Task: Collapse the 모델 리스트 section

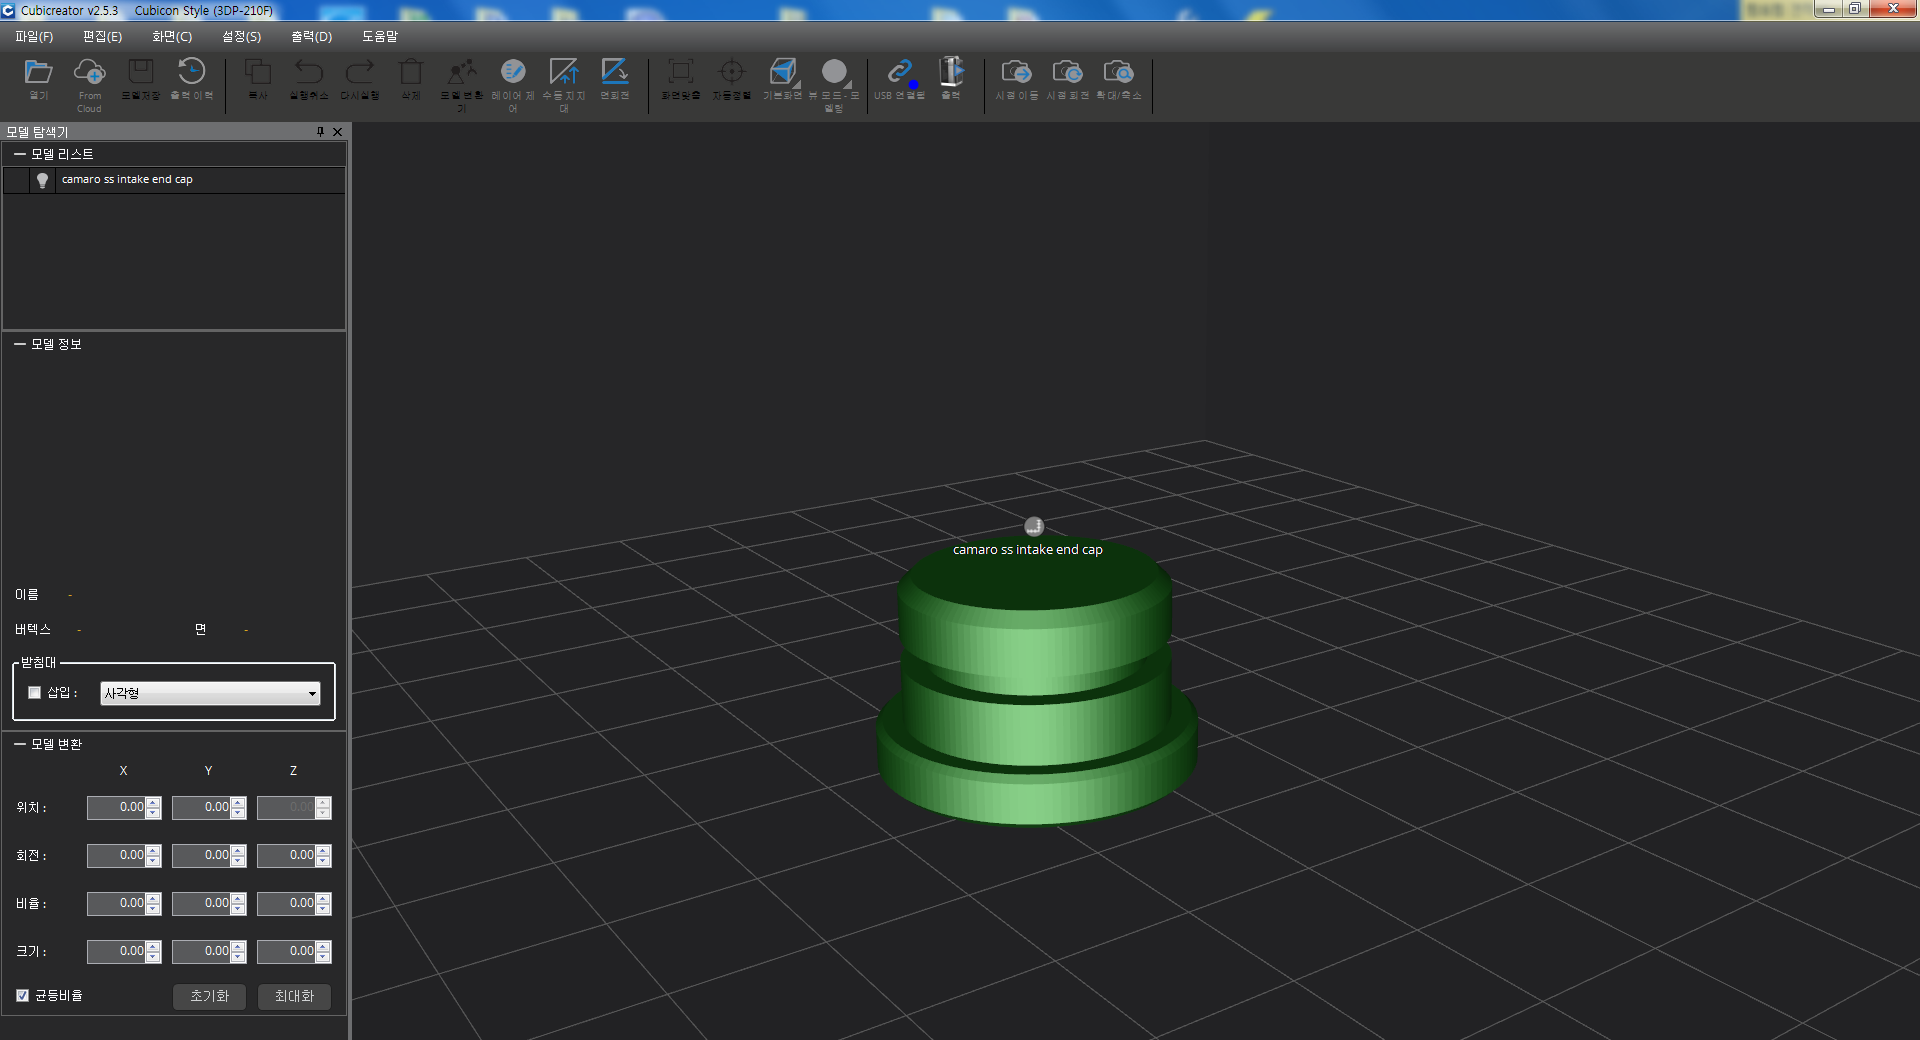Action: 19,154
